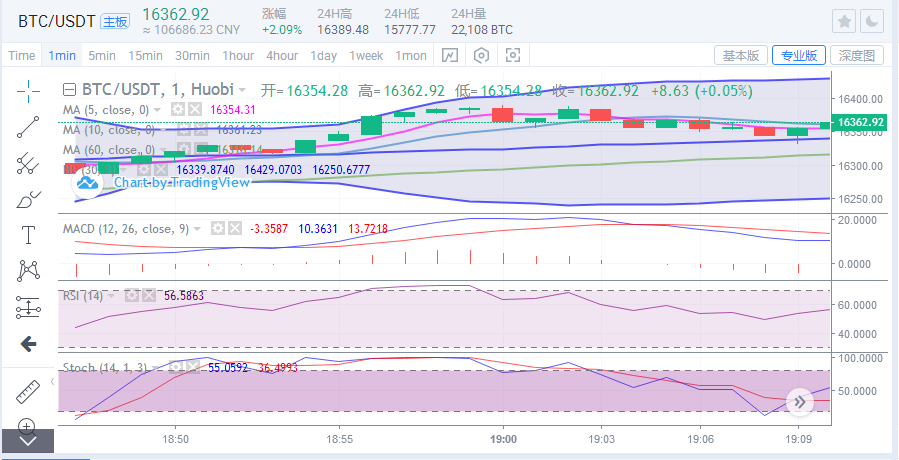Image resolution: width=899 pixels, height=460 pixels.
Task: Enter fullscreen chart mode icon
Action: pyautogui.click(x=513, y=56)
